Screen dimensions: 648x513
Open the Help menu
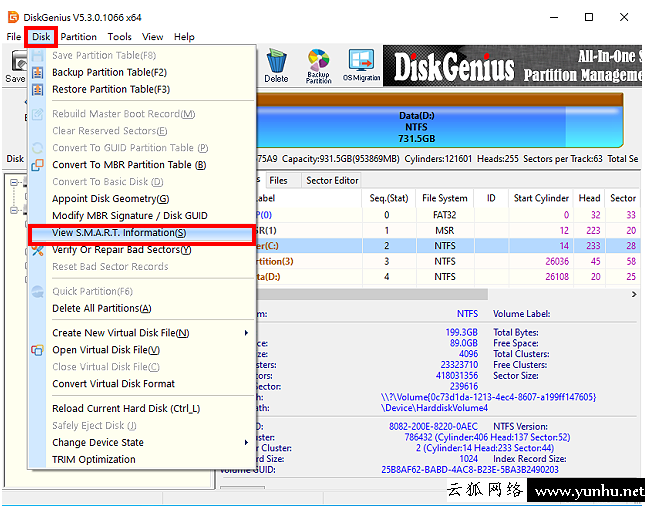click(x=184, y=37)
